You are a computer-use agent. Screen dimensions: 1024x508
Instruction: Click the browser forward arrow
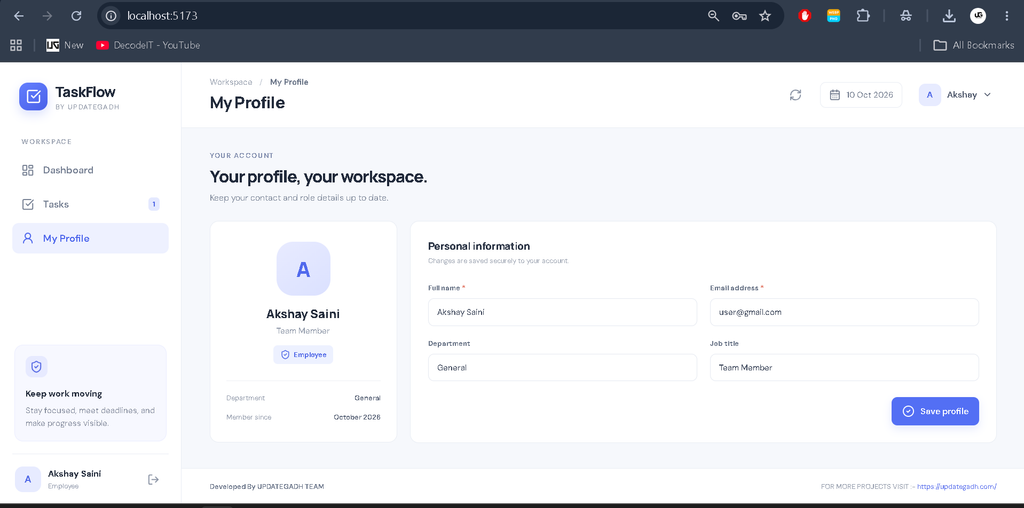pyautogui.click(x=47, y=16)
